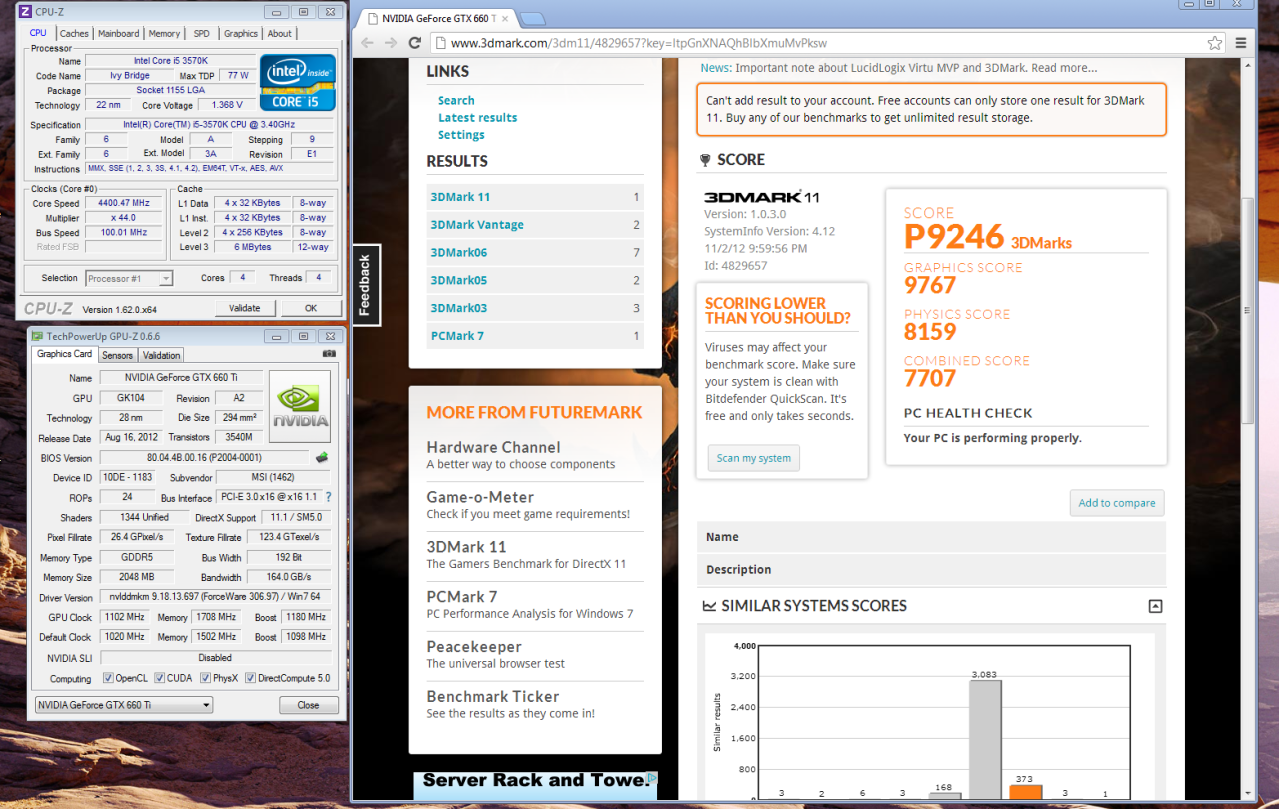
Task: Open the Bus Interface question mark help
Action: 328,497
